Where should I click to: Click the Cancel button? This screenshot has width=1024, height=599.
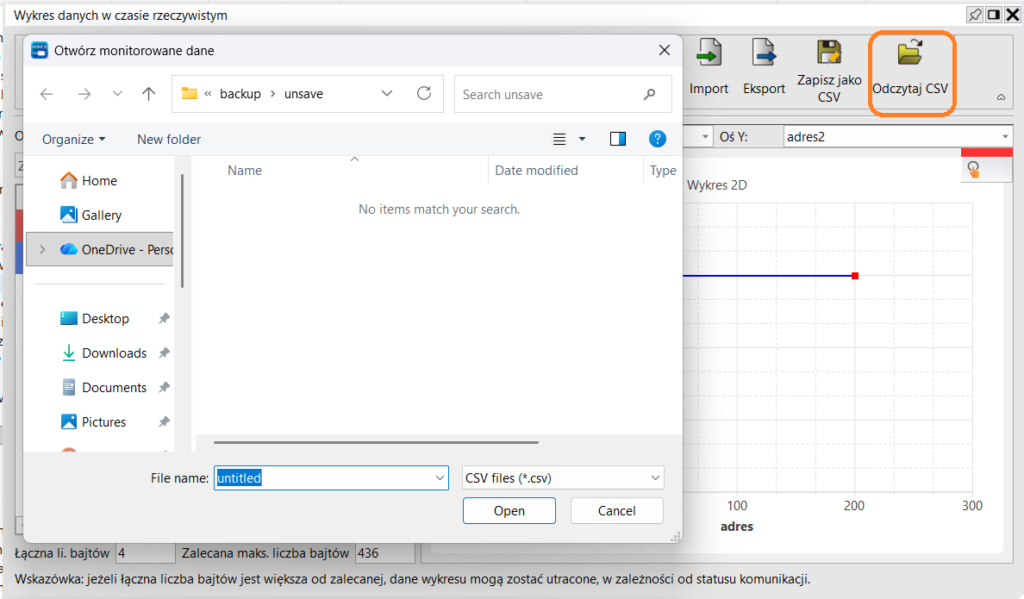(x=616, y=510)
